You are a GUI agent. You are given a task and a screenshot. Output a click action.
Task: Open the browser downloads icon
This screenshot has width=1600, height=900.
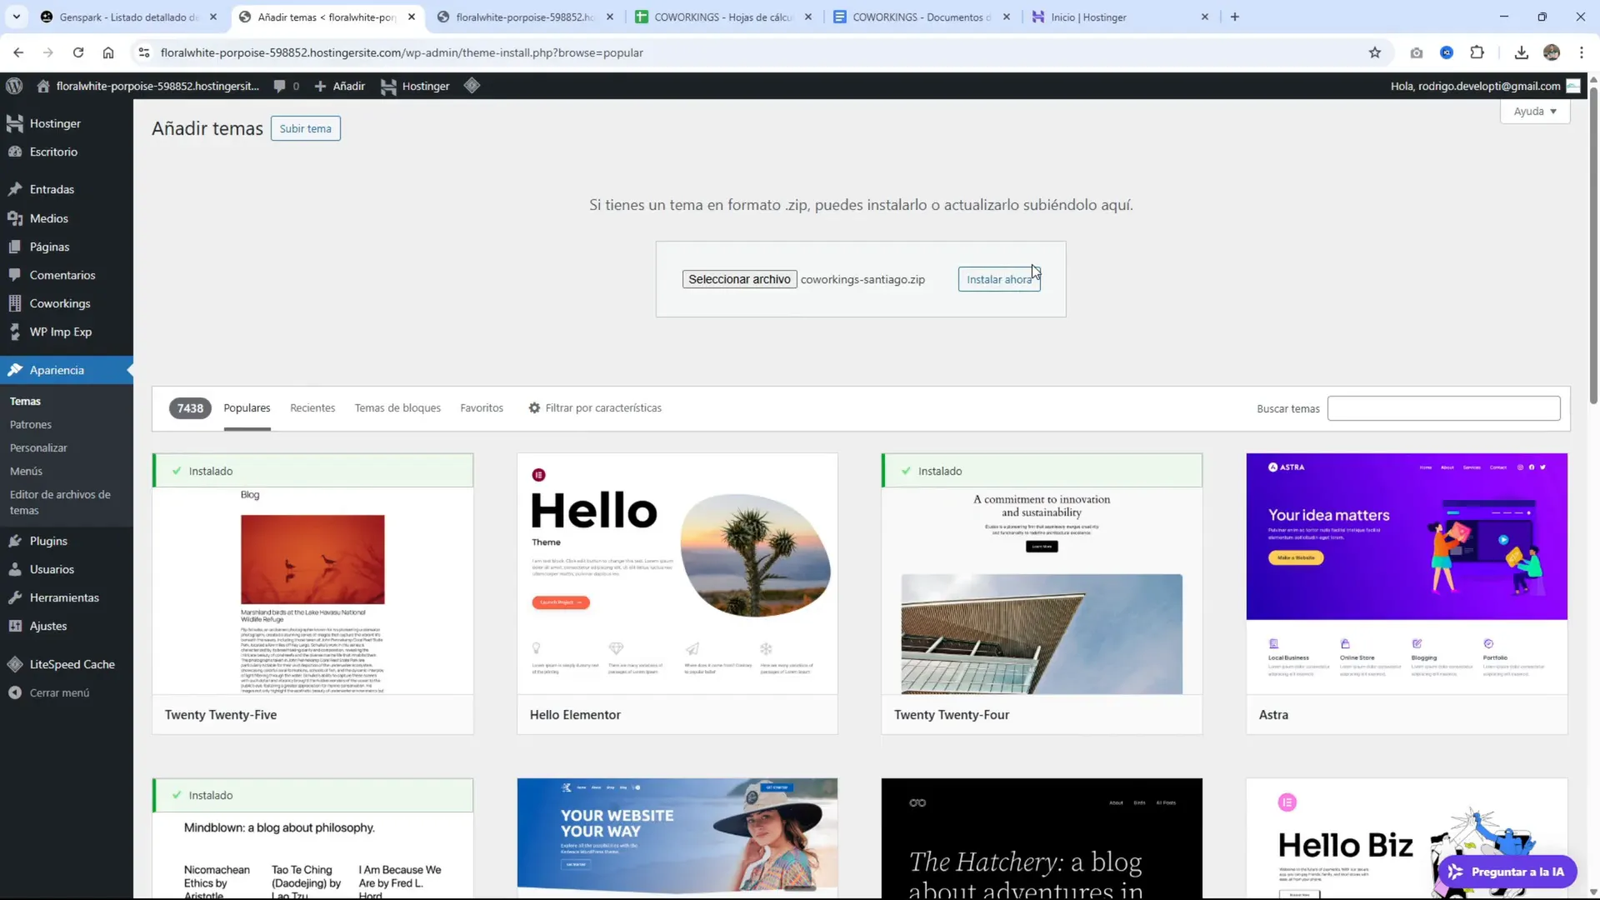click(x=1521, y=53)
